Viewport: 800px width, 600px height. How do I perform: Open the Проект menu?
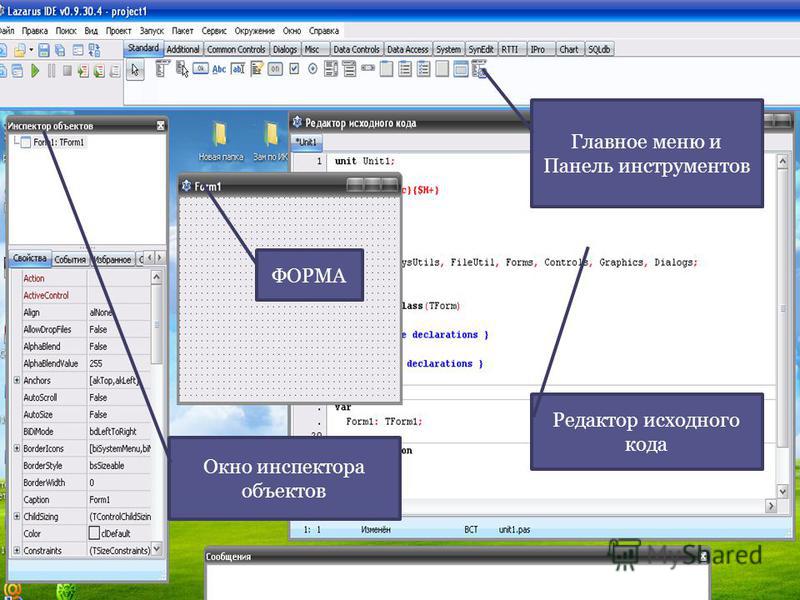(118, 31)
